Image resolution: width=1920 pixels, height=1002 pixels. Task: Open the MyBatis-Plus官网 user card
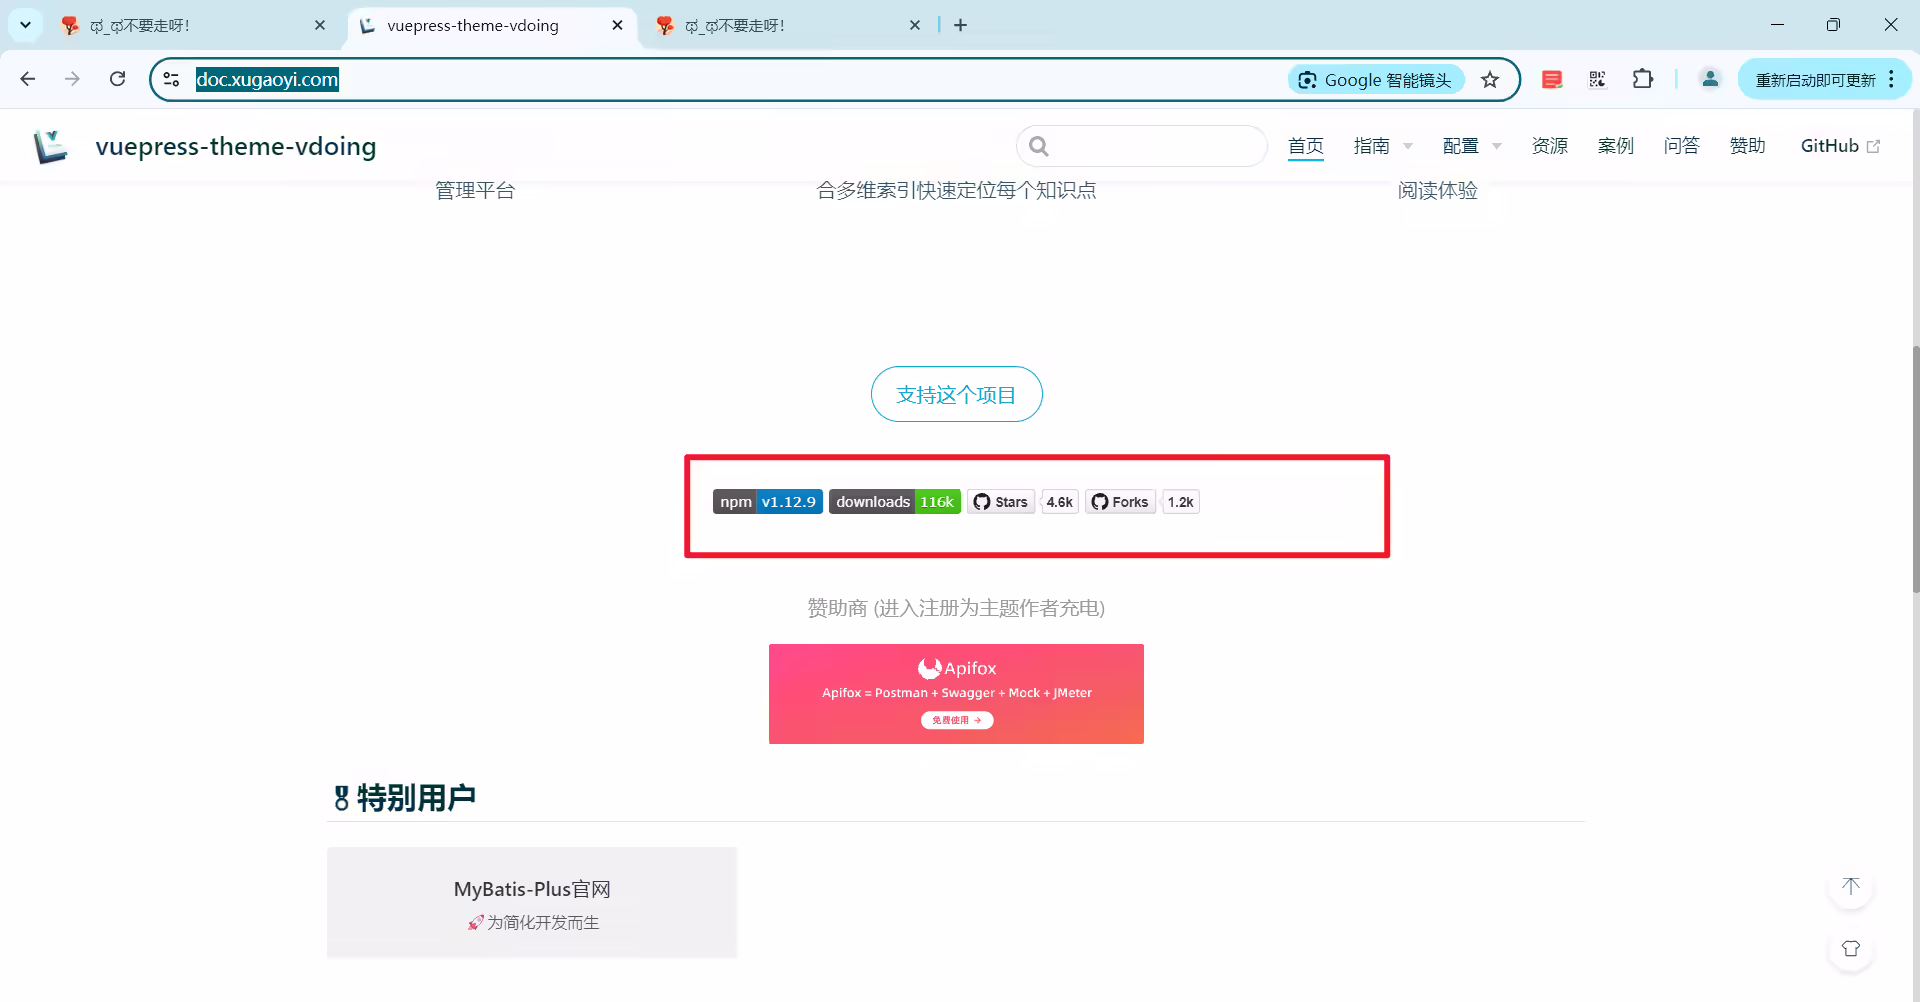coord(532,903)
